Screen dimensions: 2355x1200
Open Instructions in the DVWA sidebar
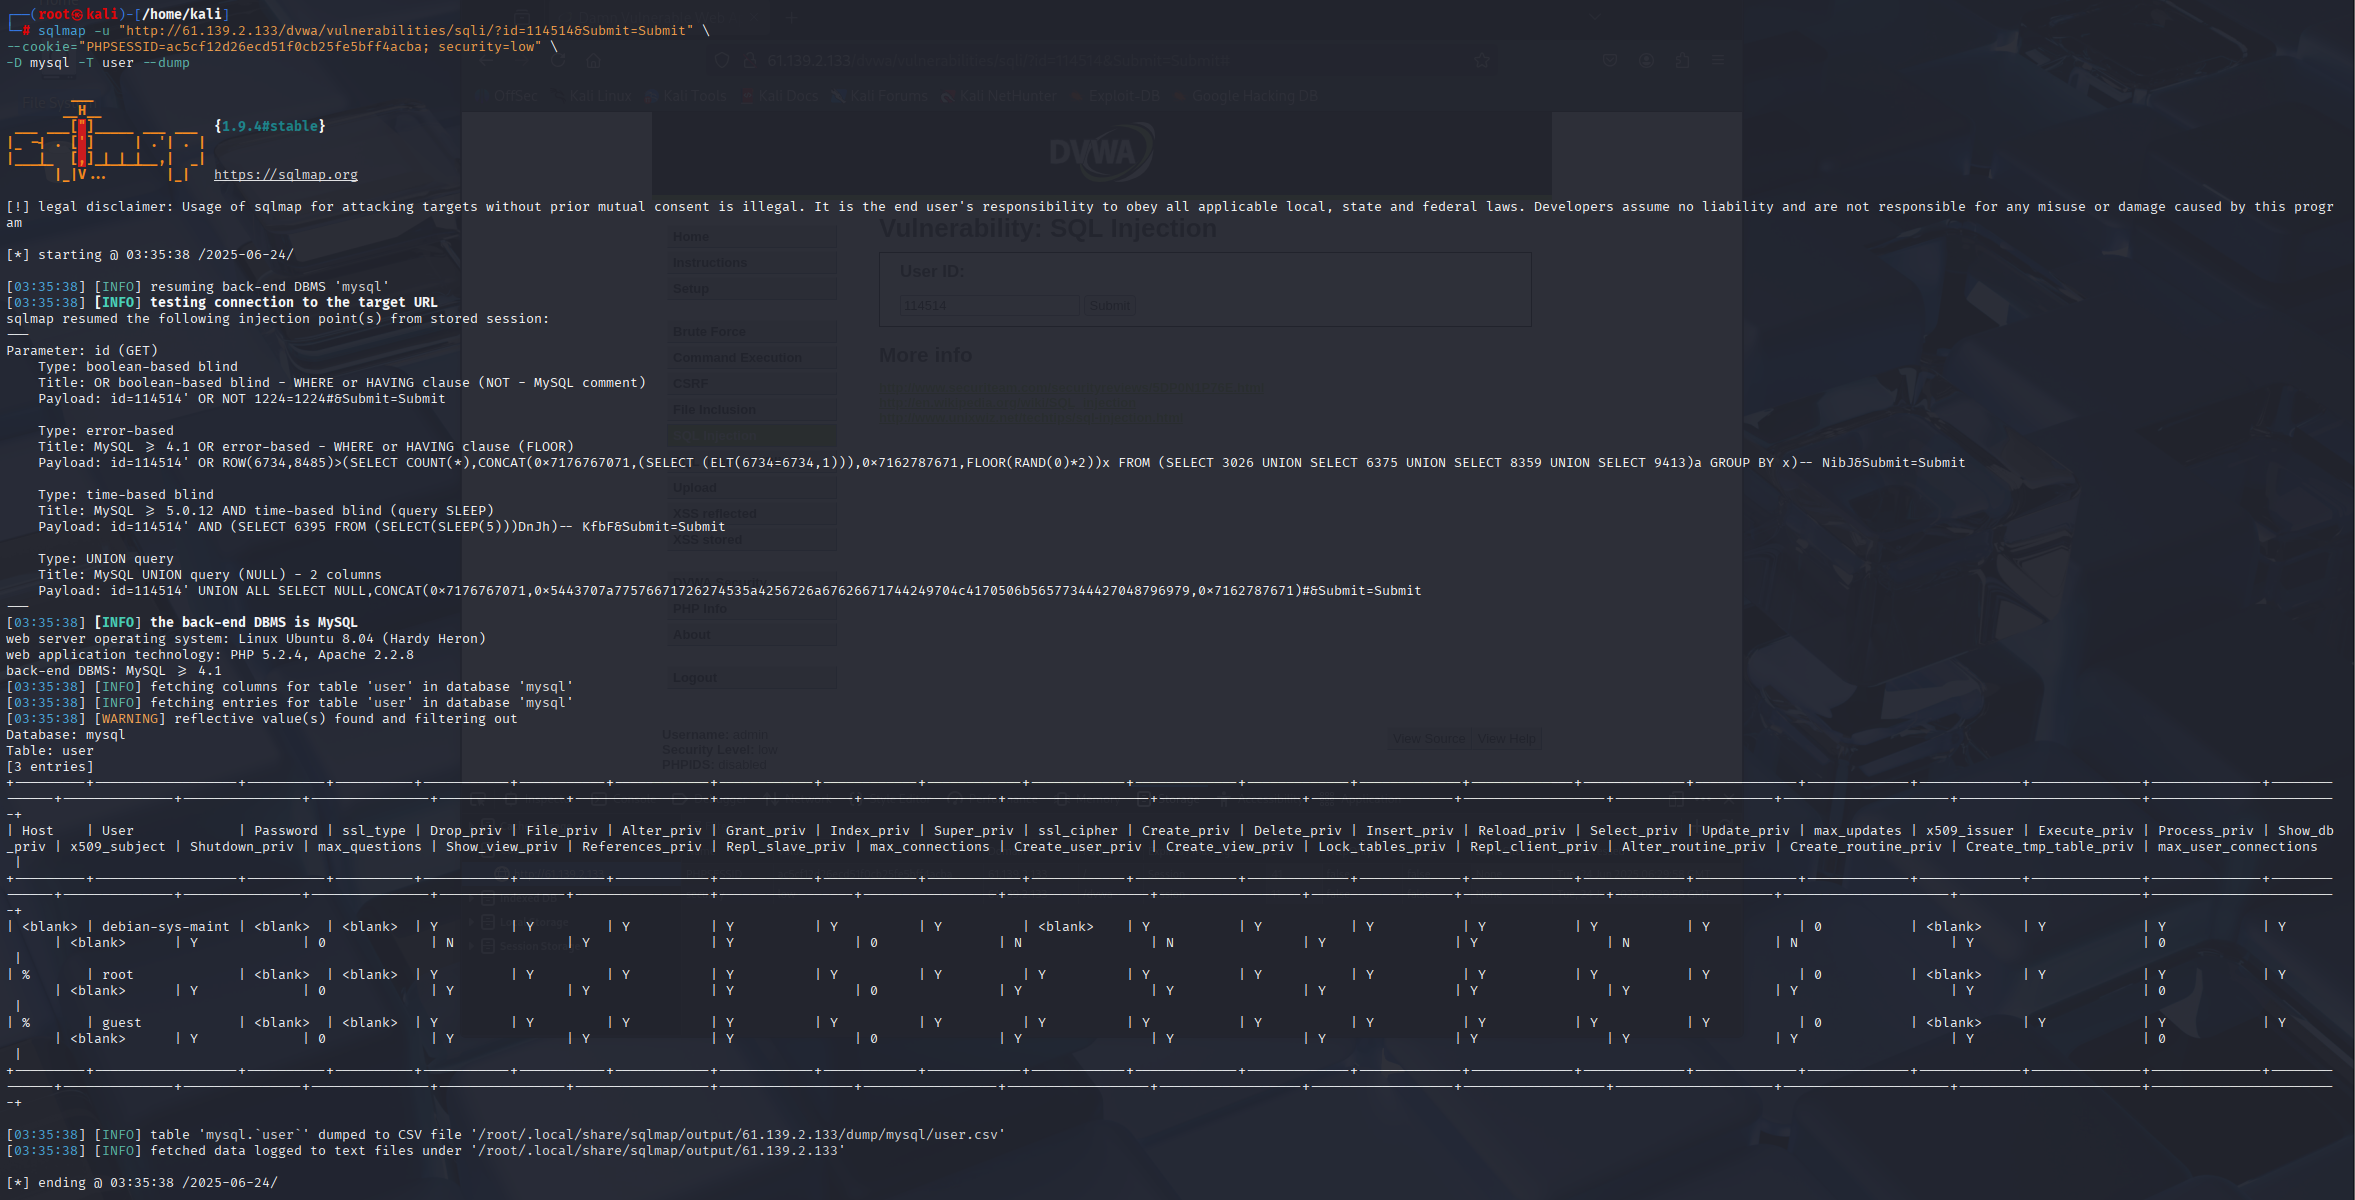[752, 263]
